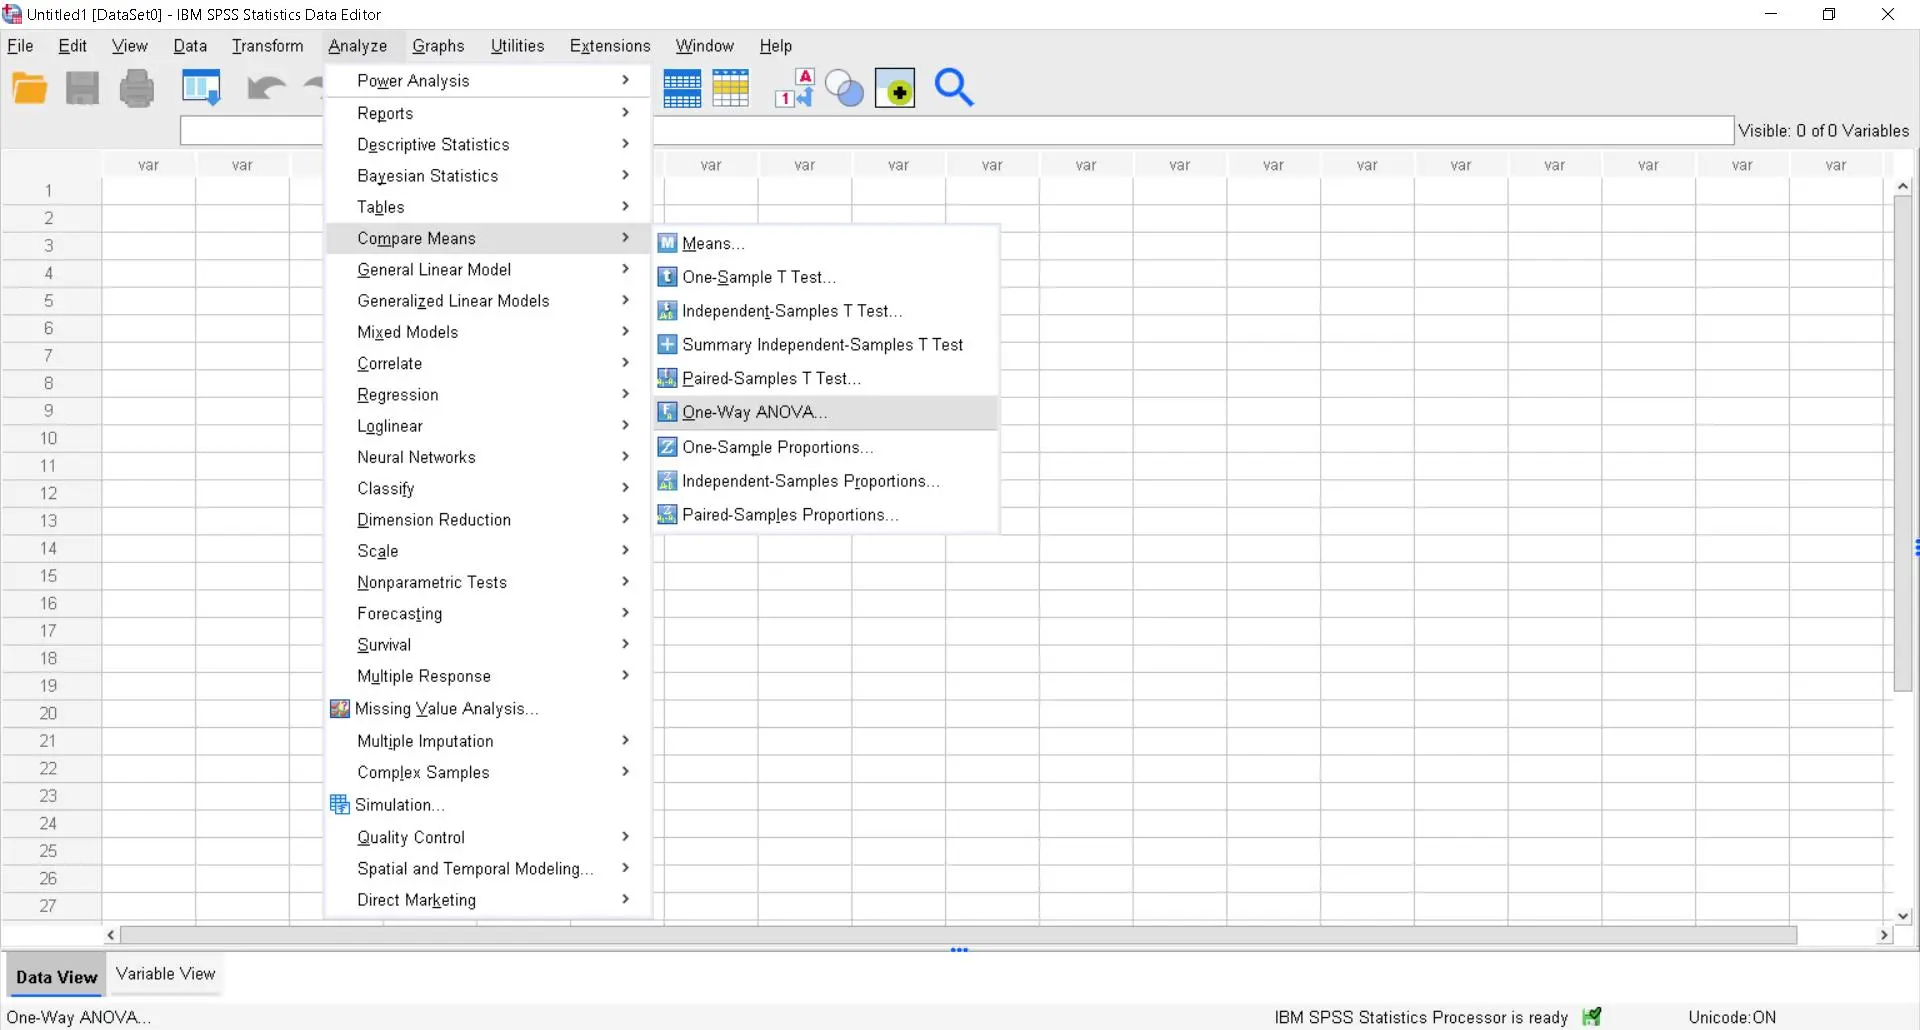Open the Graphs menu
1920x1030 pixels.
pyautogui.click(x=438, y=46)
